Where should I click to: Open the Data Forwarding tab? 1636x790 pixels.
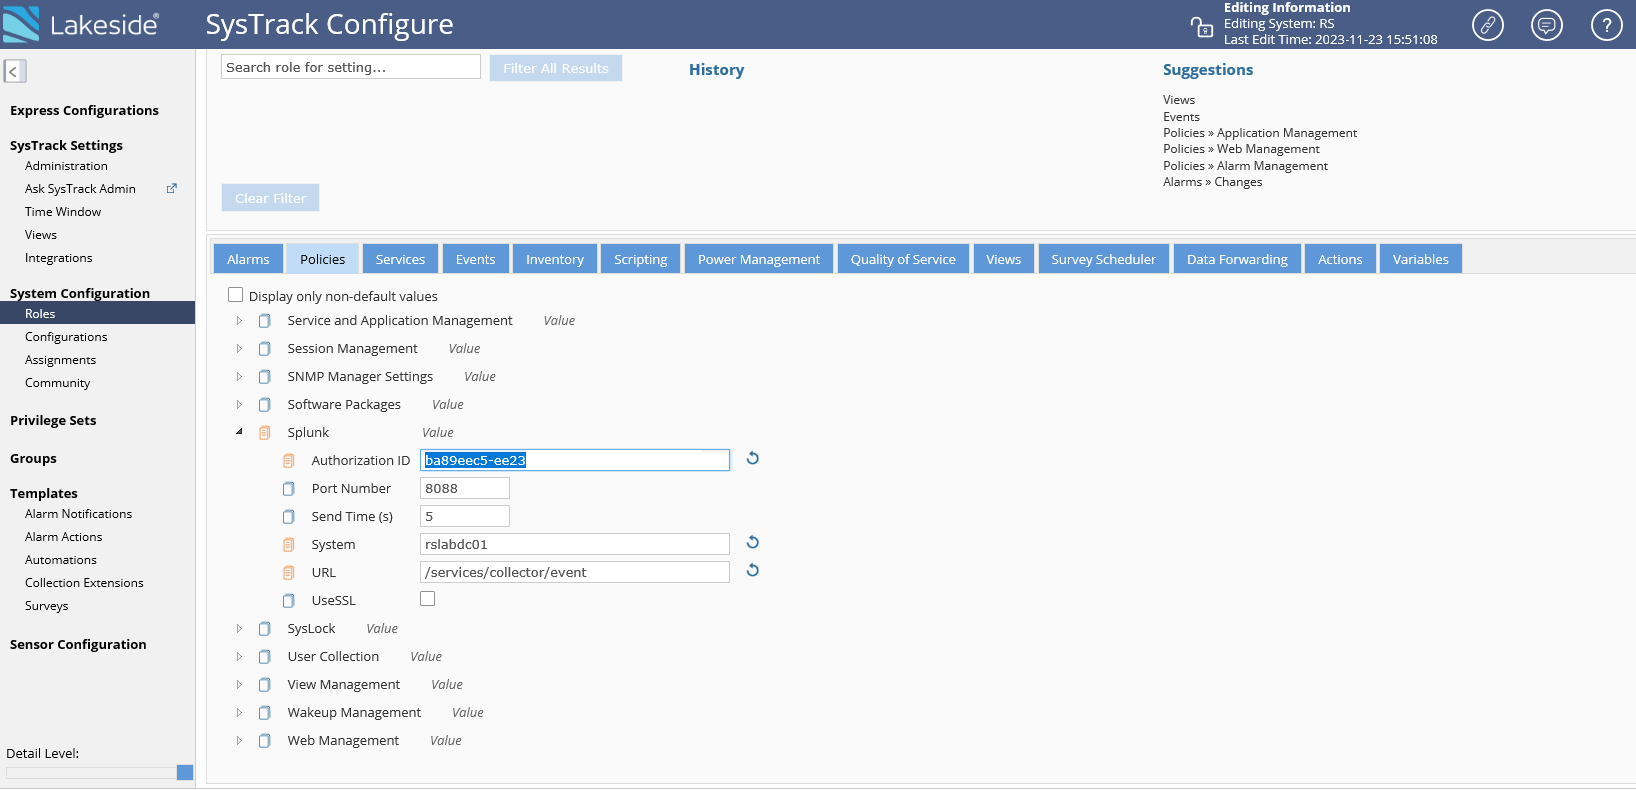1237,259
